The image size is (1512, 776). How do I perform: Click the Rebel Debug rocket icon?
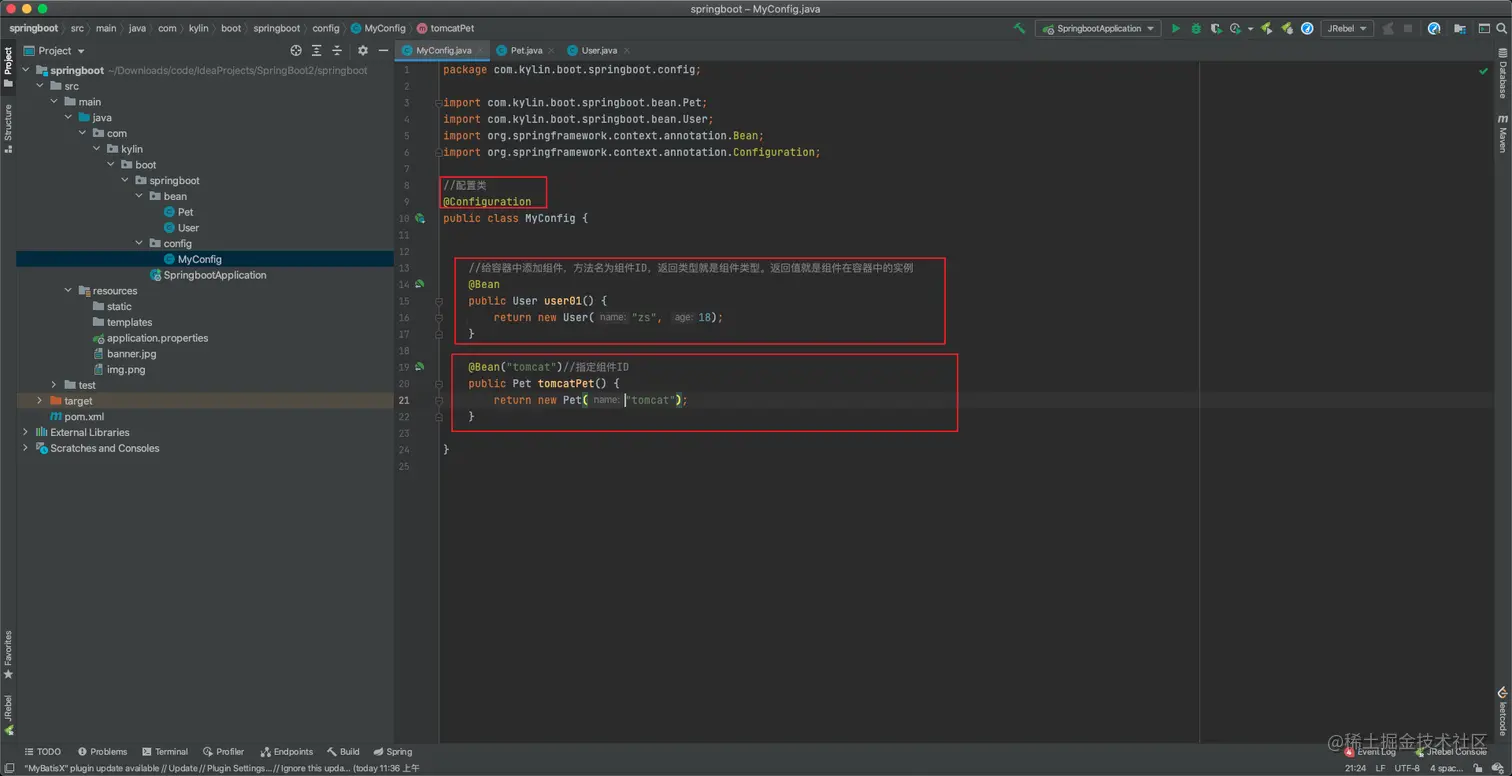pyautogui.click(x=1287, y=29)
